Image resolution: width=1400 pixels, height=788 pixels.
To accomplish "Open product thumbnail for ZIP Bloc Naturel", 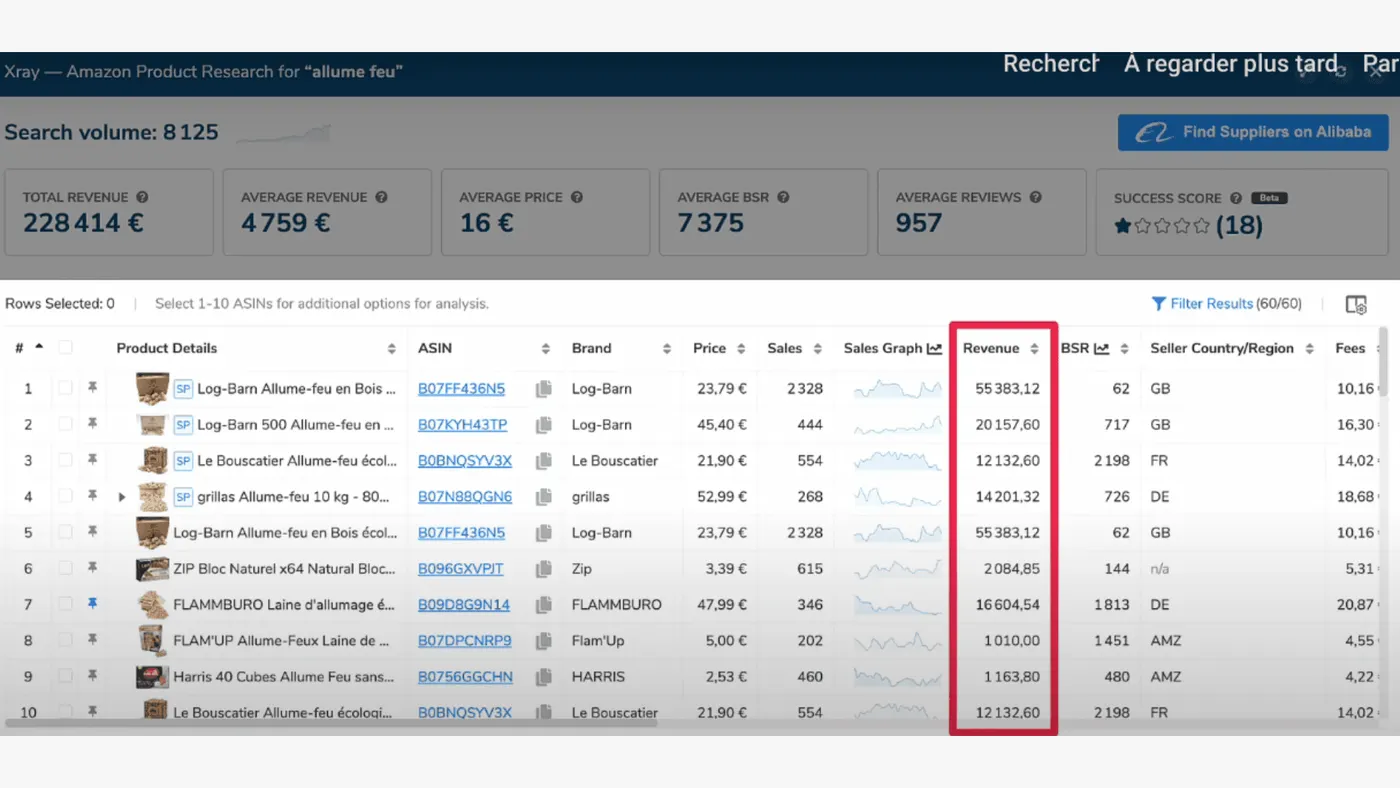I will 152,569.
